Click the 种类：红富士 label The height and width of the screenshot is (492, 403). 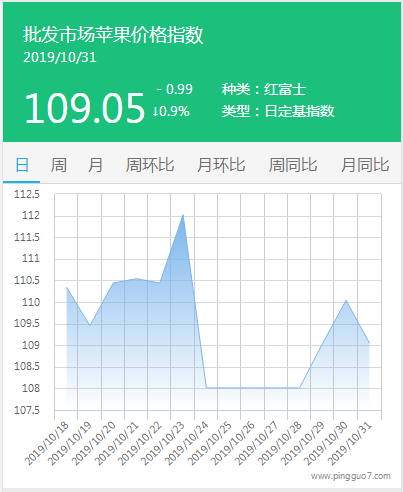pyautogui.click(x=264, y=89)
